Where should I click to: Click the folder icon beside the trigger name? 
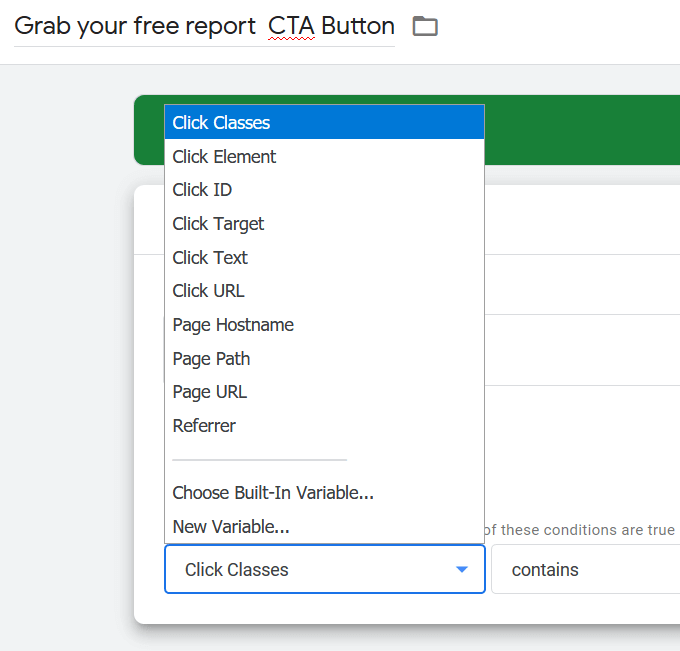click(426, 26)
